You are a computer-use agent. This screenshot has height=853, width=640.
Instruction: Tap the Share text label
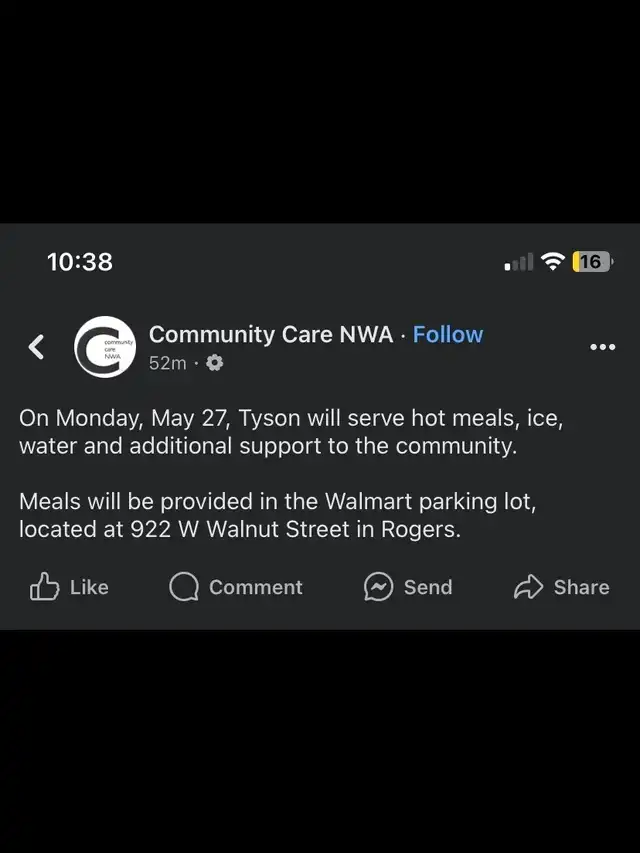(581, 588)
